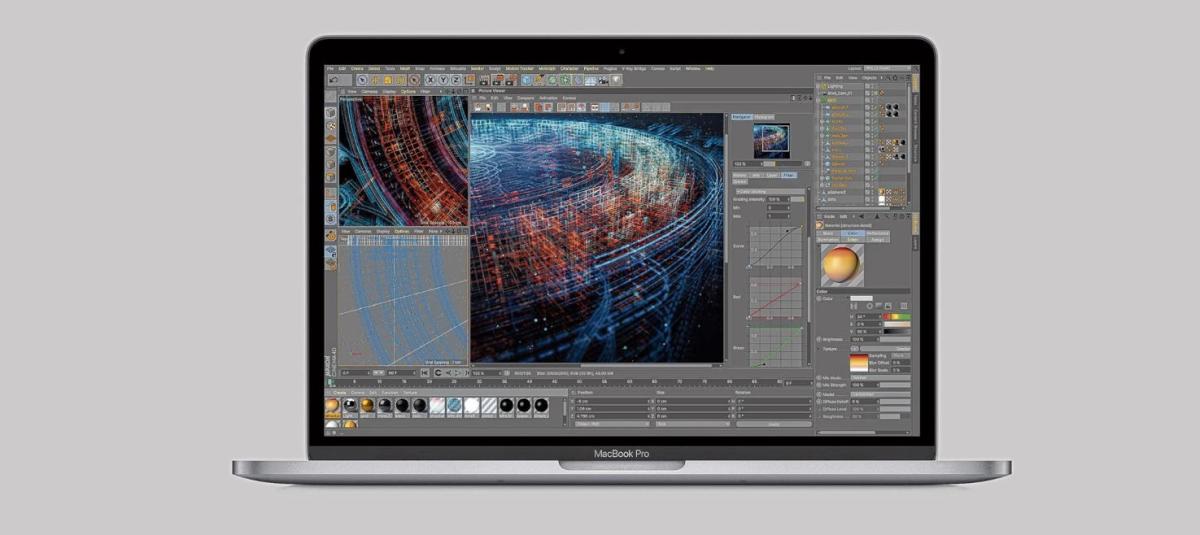Switch to Edges mode in left palette
The image size is (1200, 535).
coord(331,164)
